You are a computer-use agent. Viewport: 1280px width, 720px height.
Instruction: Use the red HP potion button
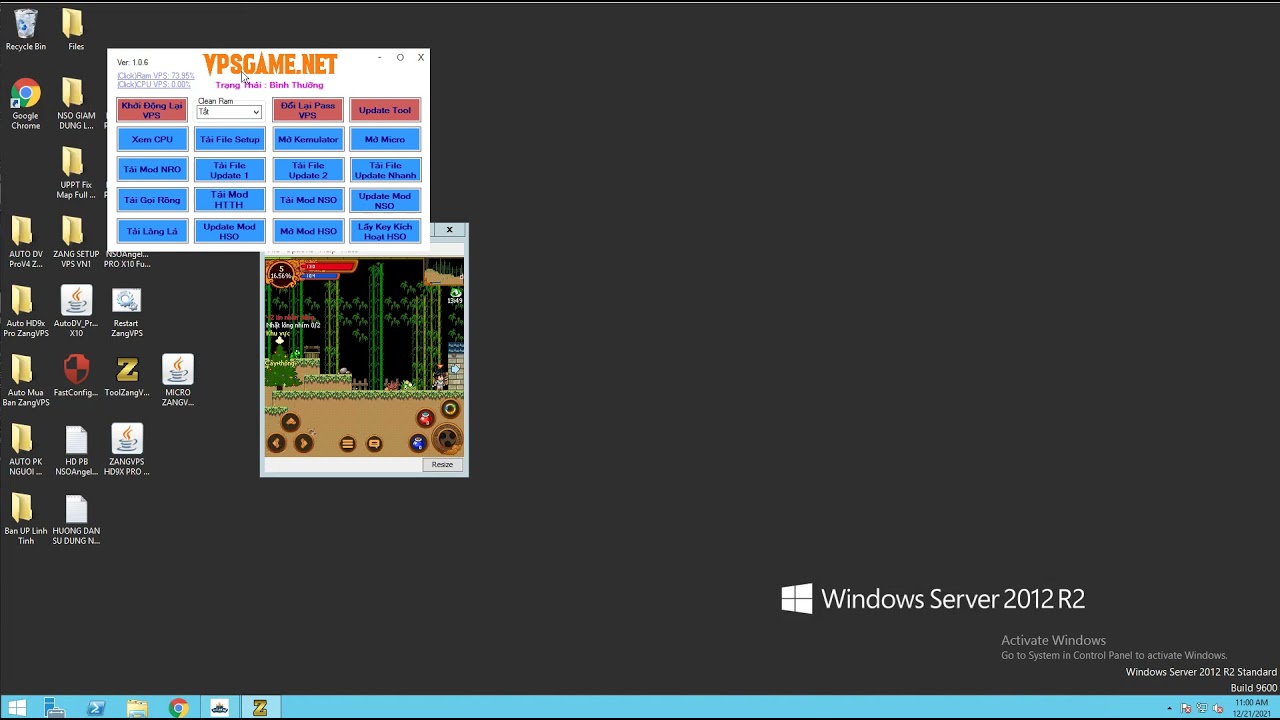tap(426, 418)
